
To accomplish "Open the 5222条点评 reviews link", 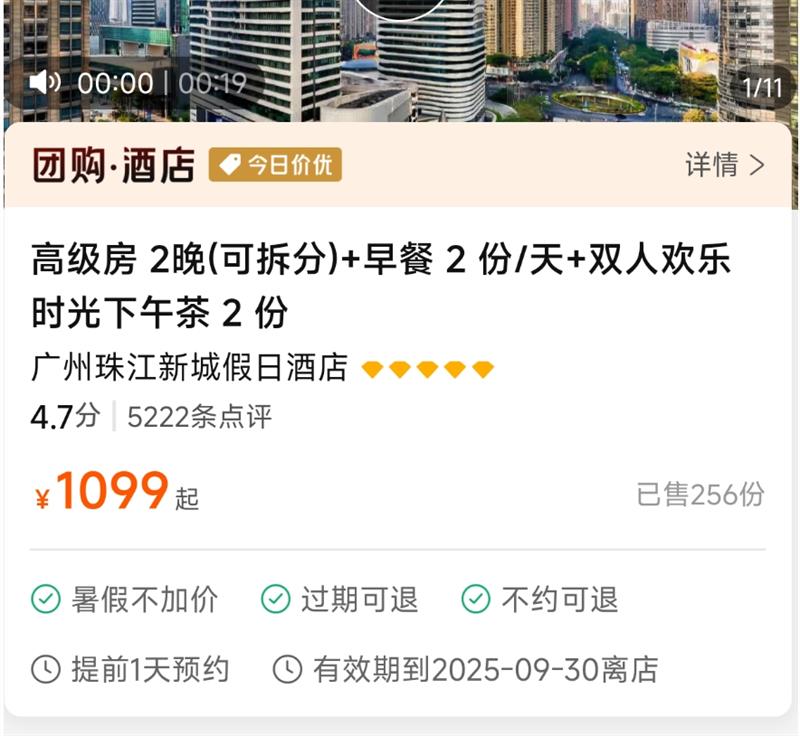I will (x=199, y=417).
